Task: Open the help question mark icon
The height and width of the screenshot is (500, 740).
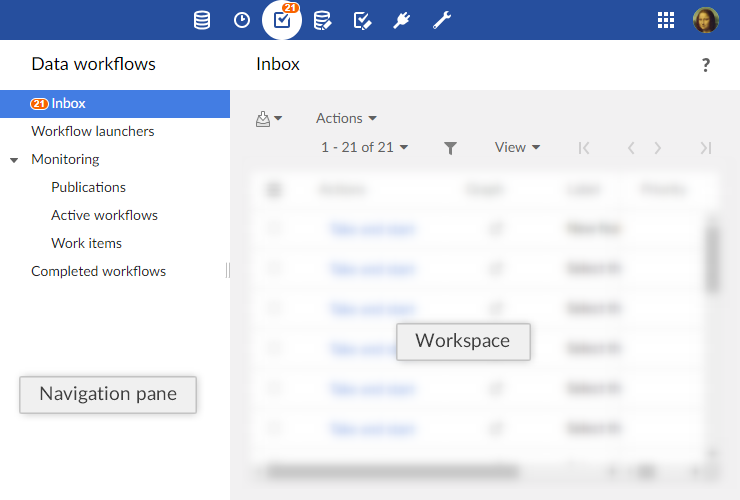Action: tap(706, 65)
